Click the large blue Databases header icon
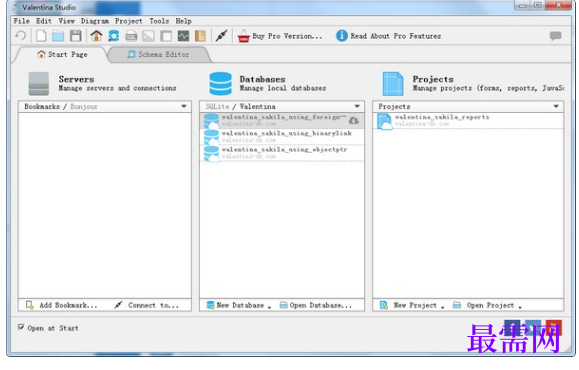Image resolution: width=579 pixels, height=370 pixels. point(220,83)
